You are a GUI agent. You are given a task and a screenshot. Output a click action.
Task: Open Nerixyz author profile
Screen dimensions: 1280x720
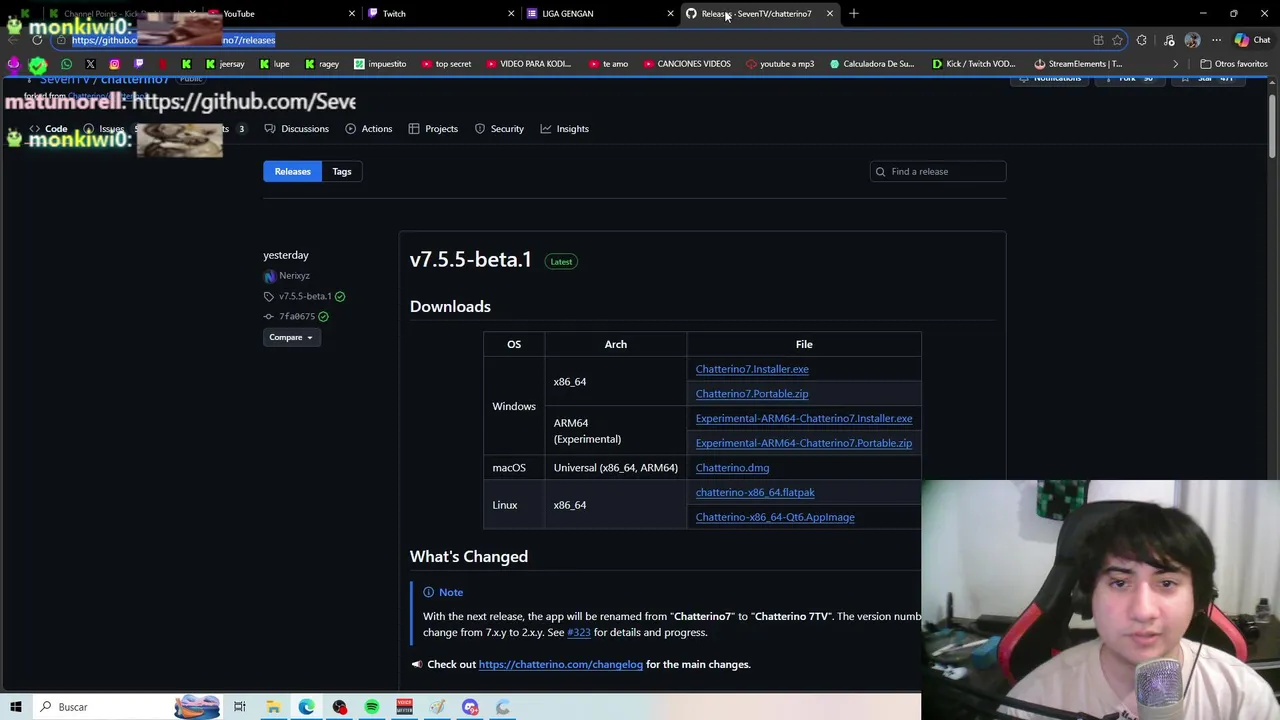click(294, 275)
